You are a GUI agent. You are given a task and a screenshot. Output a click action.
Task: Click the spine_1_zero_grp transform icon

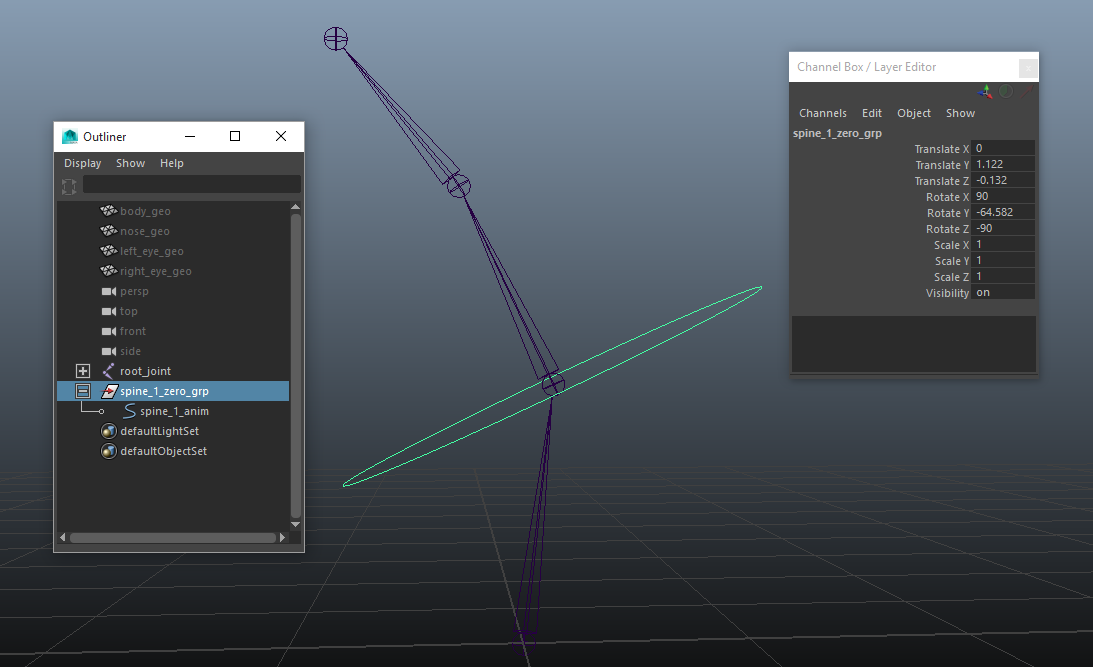[109, 391]
